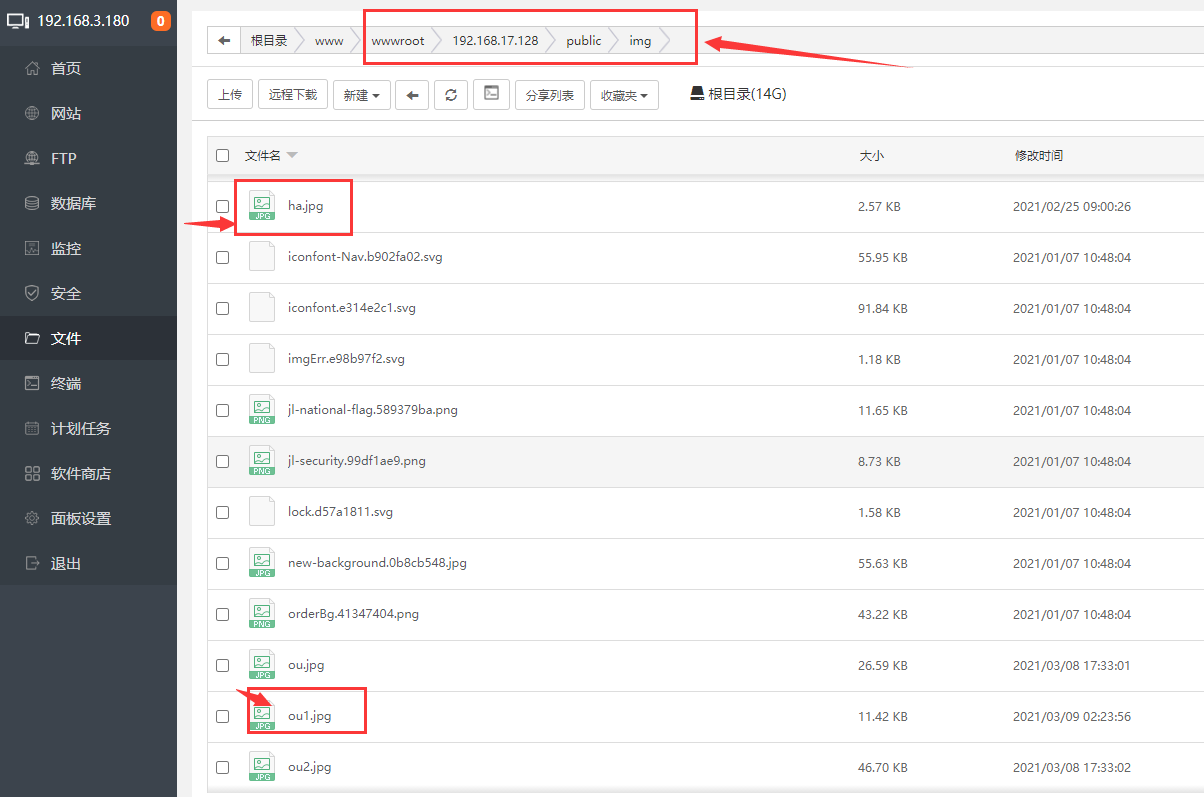Click the JPG icon of ou2.jpg
Image resolution: width=1204 pixels, height=797 pixels.
(262, 767)
